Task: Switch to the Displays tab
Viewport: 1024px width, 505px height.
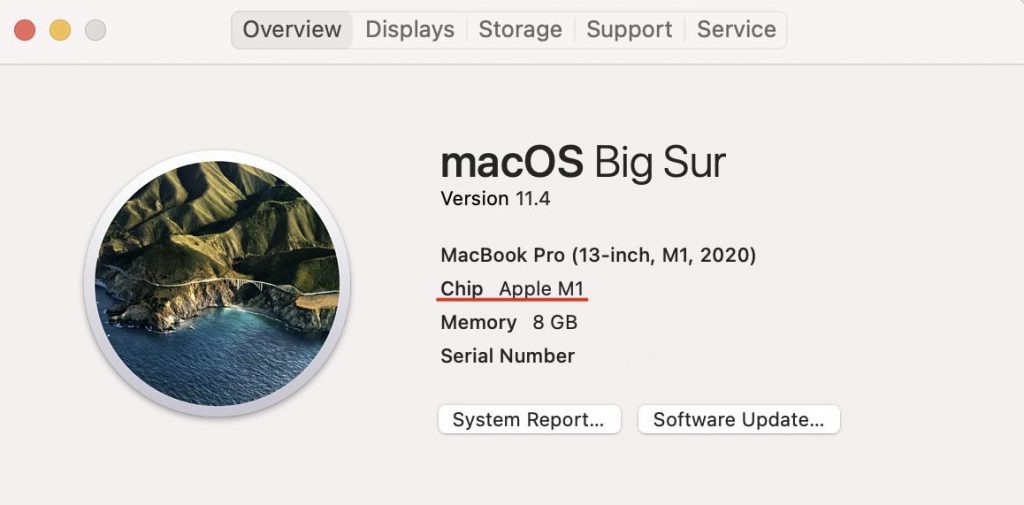Action: tap(410, 30)
